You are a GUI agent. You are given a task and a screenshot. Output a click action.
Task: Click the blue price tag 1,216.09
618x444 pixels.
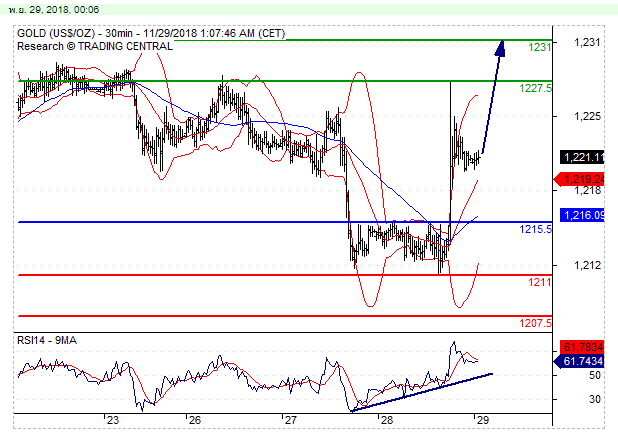click(x=583, y=215)
